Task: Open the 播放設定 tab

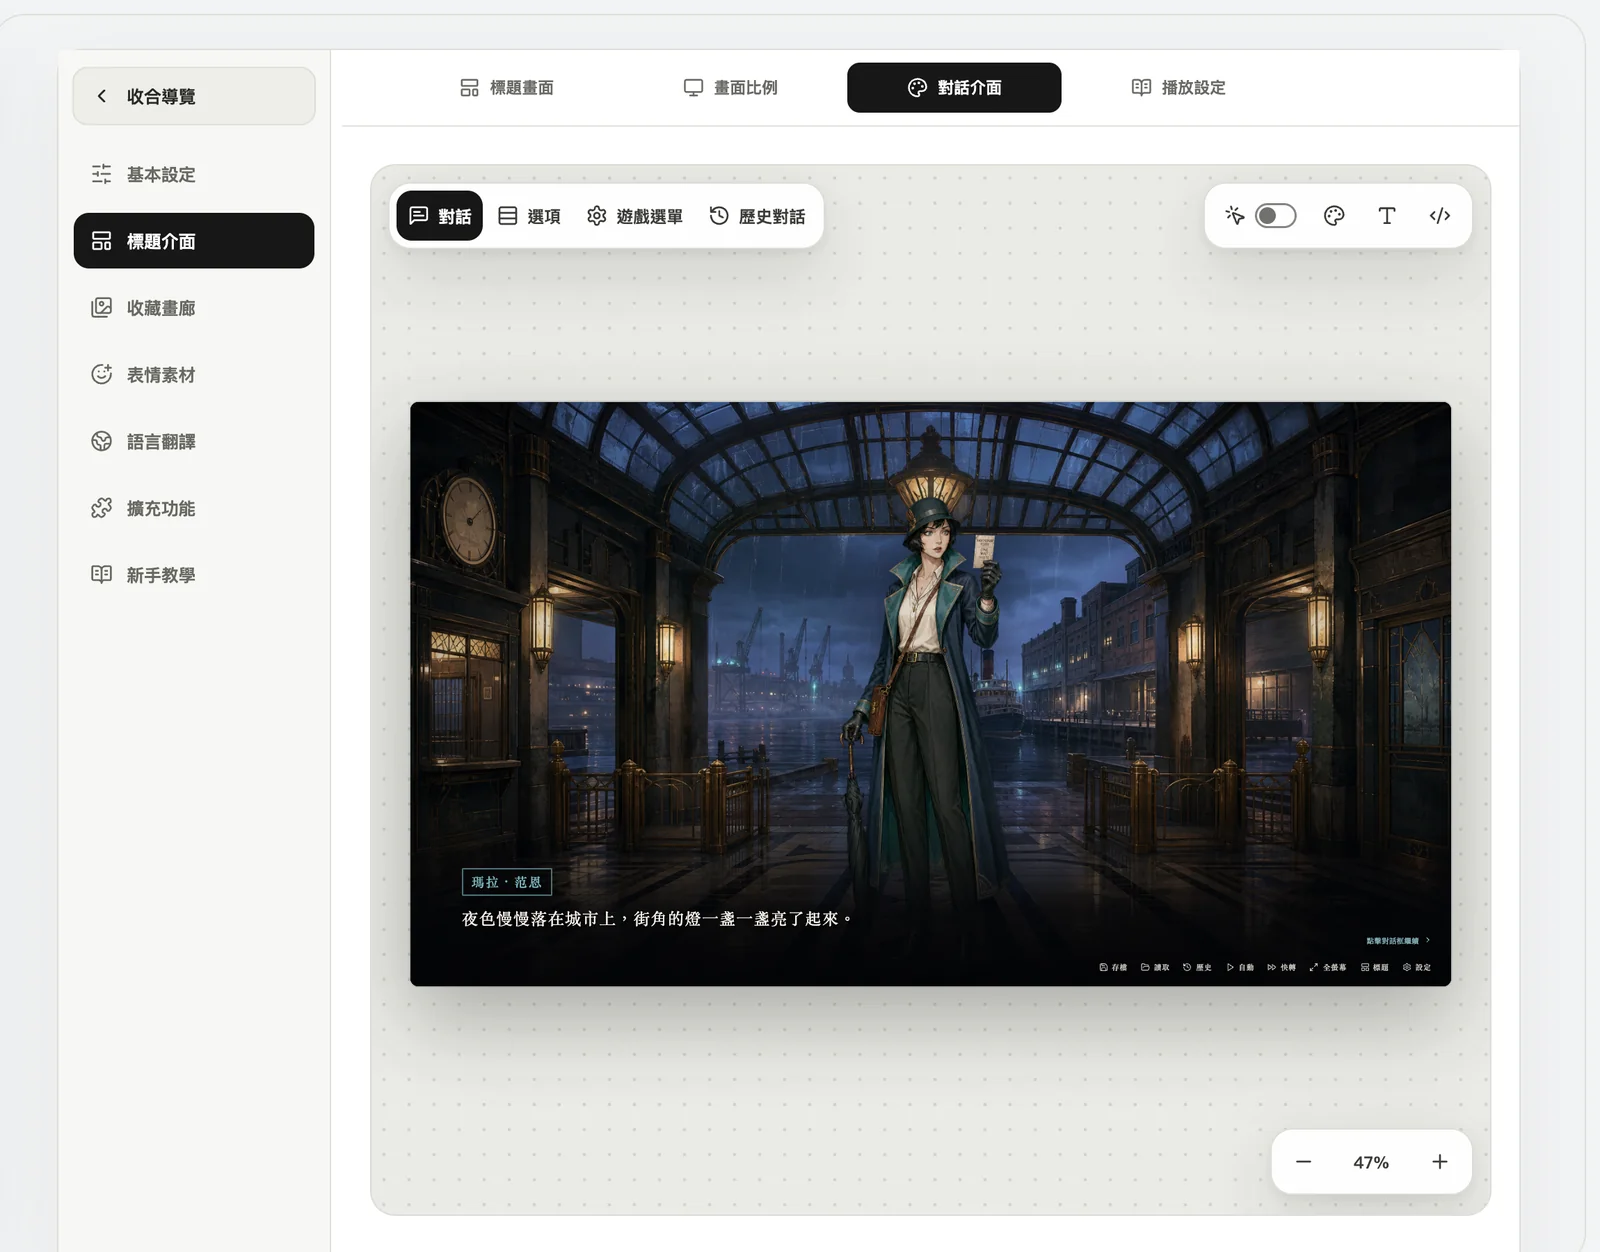Action: (x=1178, y=88)
